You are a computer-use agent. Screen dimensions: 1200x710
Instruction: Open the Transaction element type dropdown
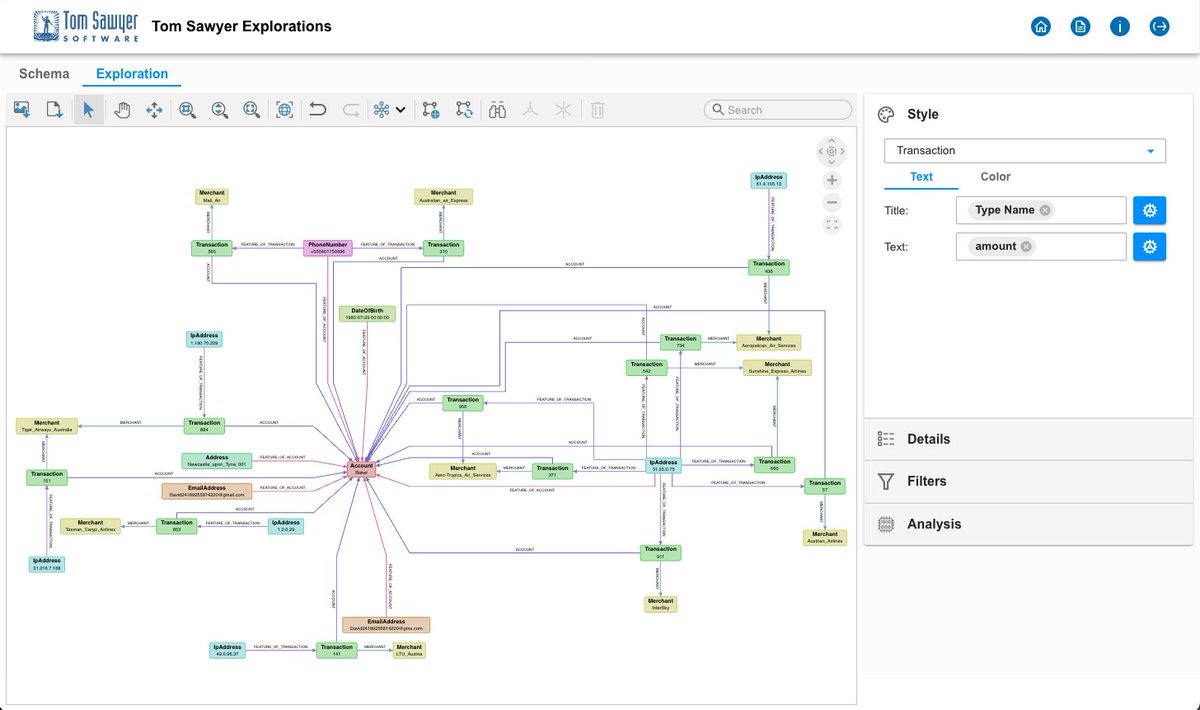click(1026, 151)
